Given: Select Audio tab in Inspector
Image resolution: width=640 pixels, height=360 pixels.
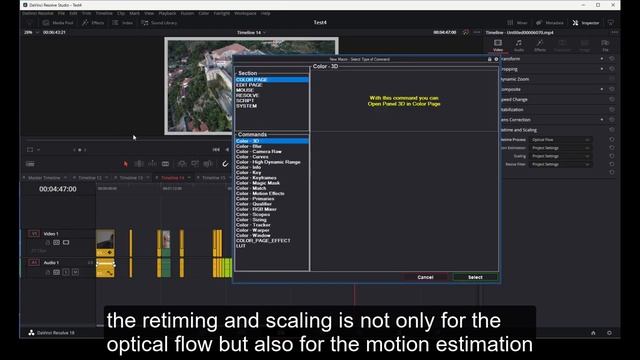Looking at the screenshot, I should [x=519, y=45].
